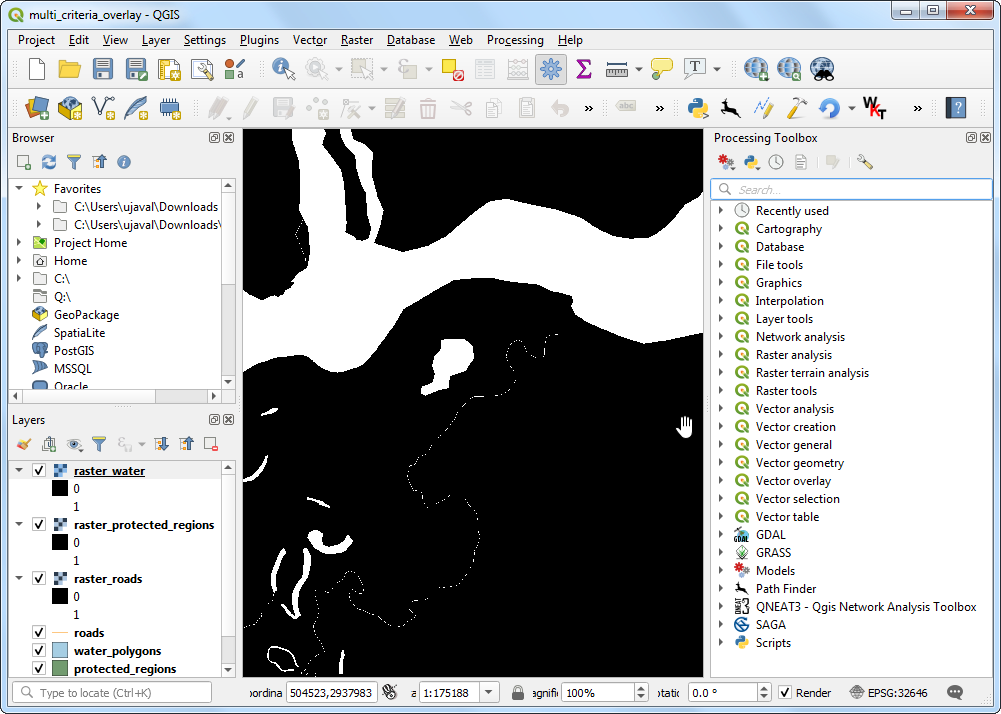This screenshot has height=714, width=1001.
Task: Click the water_polygons blue color swatch
Action: coord(59,651)
